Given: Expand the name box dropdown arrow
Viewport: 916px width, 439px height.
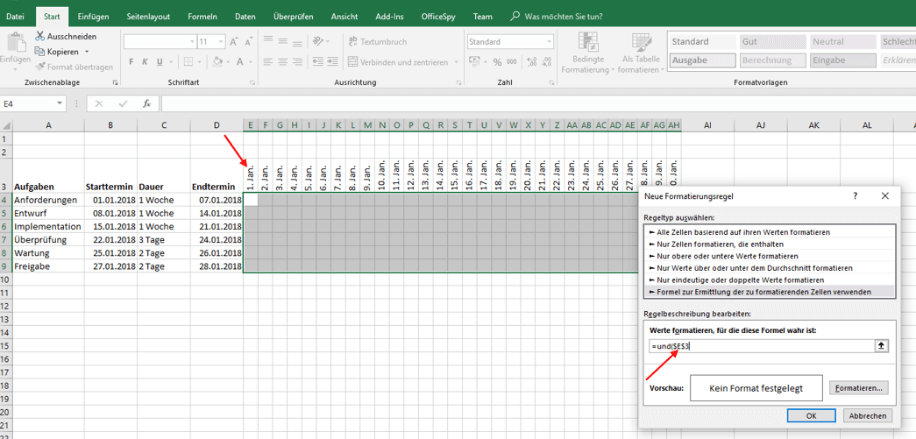Looking at the screenshot, I should click(x=78, y=103).
